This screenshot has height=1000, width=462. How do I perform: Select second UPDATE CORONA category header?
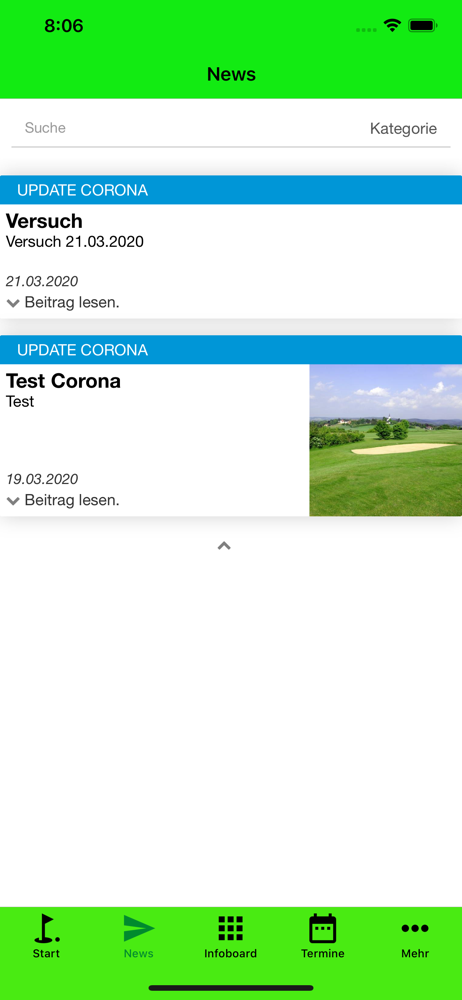(231, 349)
